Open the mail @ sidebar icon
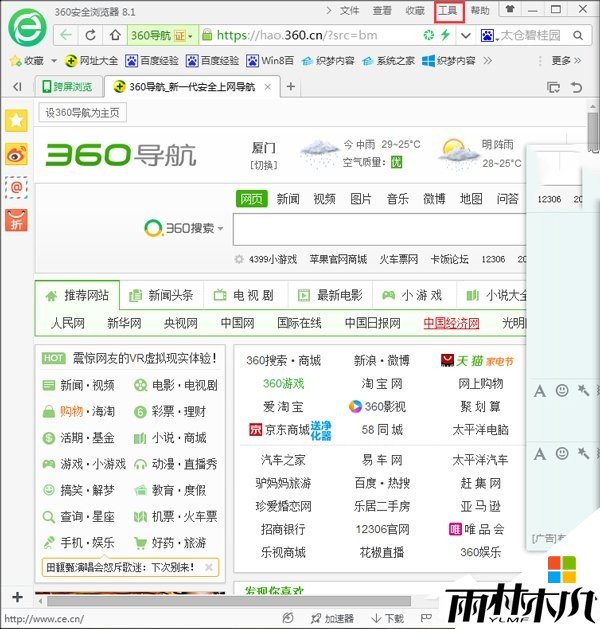The height and width of the screenshot is (629, 600). coord(16,186)
